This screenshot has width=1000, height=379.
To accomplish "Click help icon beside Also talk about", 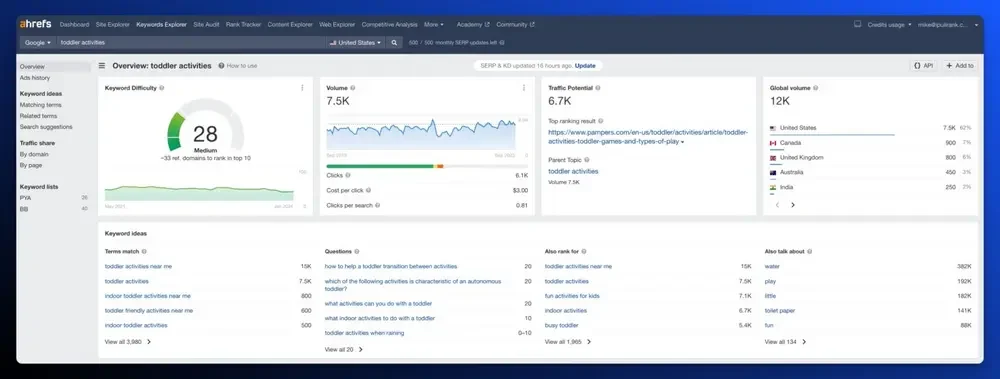I will pyautogui.click(x=810, y=251).
